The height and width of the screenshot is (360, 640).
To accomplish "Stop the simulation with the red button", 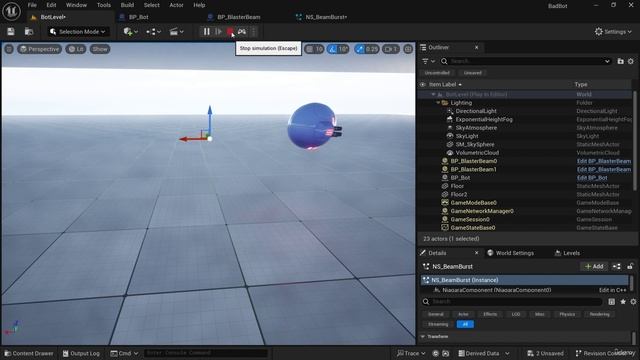I will point(230,31).
